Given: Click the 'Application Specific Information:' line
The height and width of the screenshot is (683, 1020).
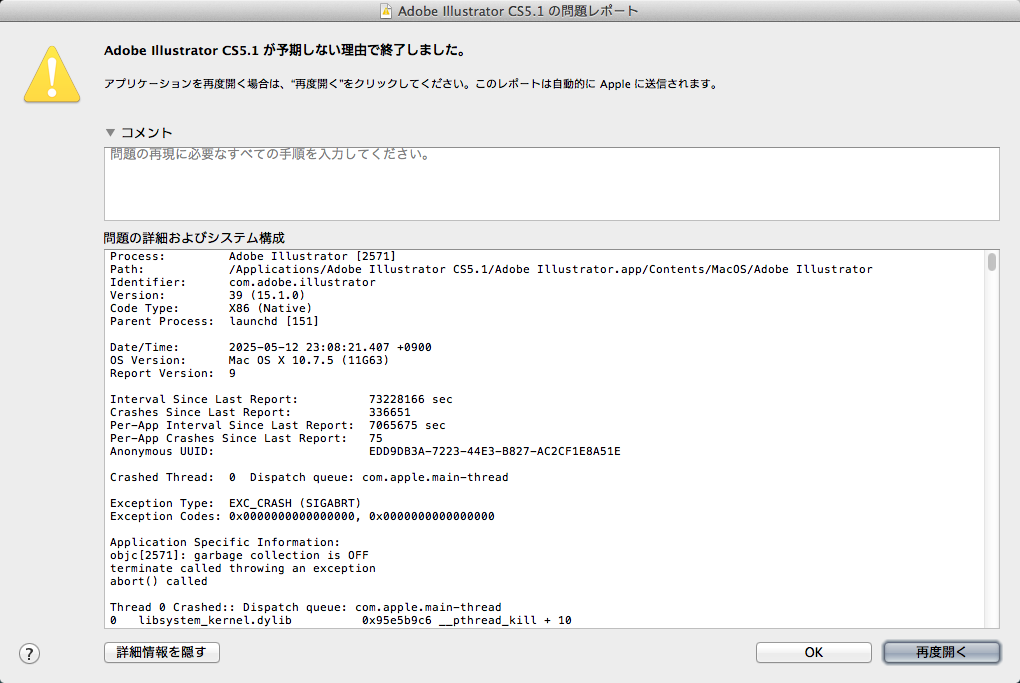Looking at the screenshot, I should click(x=224, y=542).
